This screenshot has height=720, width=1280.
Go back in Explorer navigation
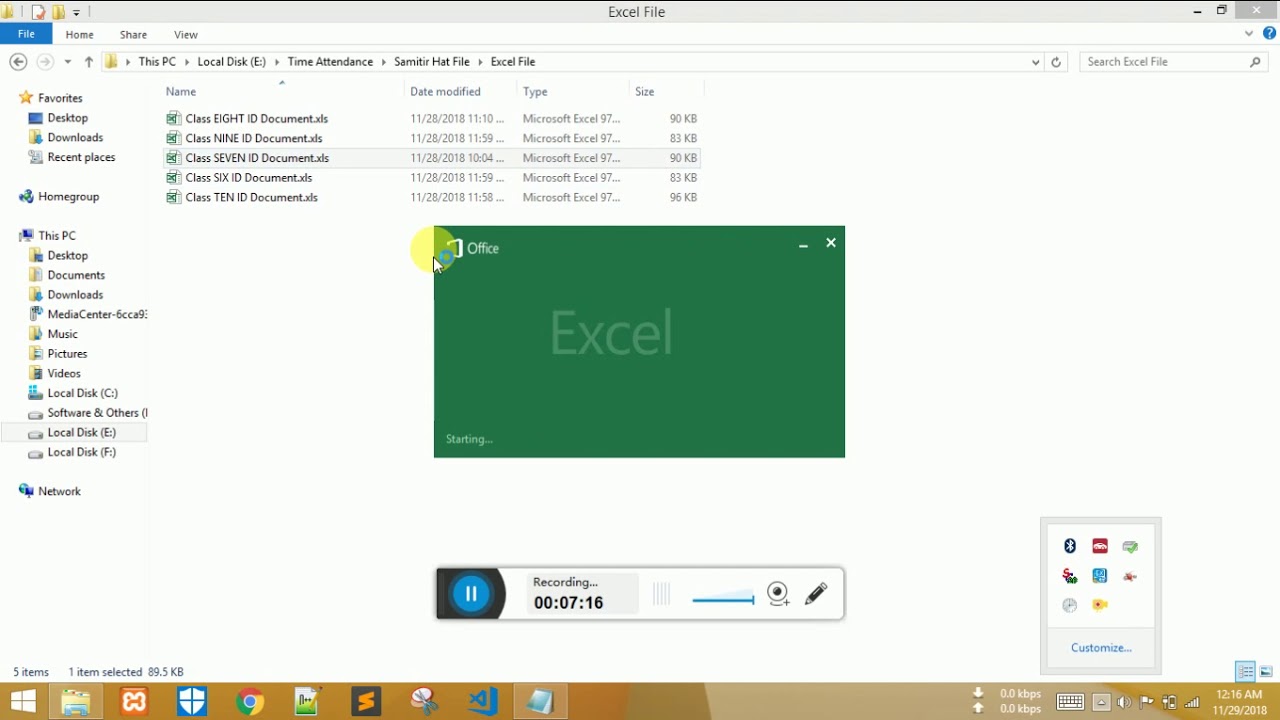pos(18,62)
